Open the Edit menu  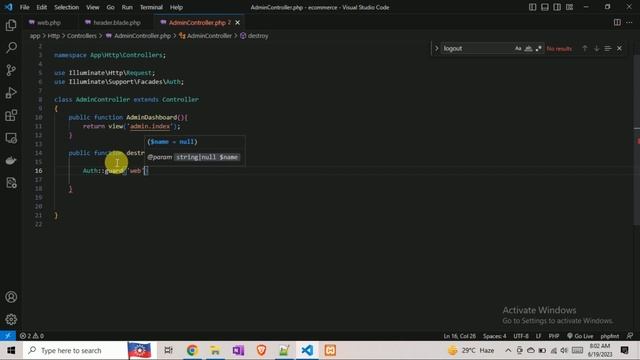tap(42, 7)
